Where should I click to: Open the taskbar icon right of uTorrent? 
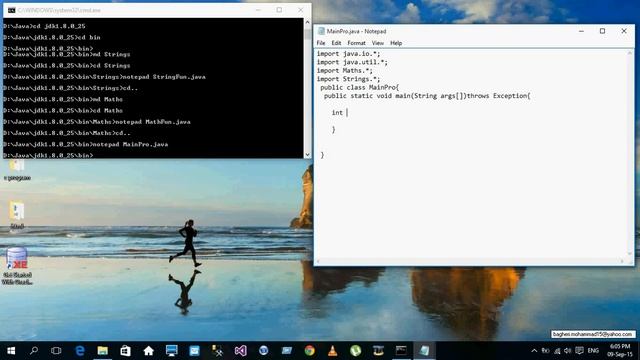tap(378, 351)
